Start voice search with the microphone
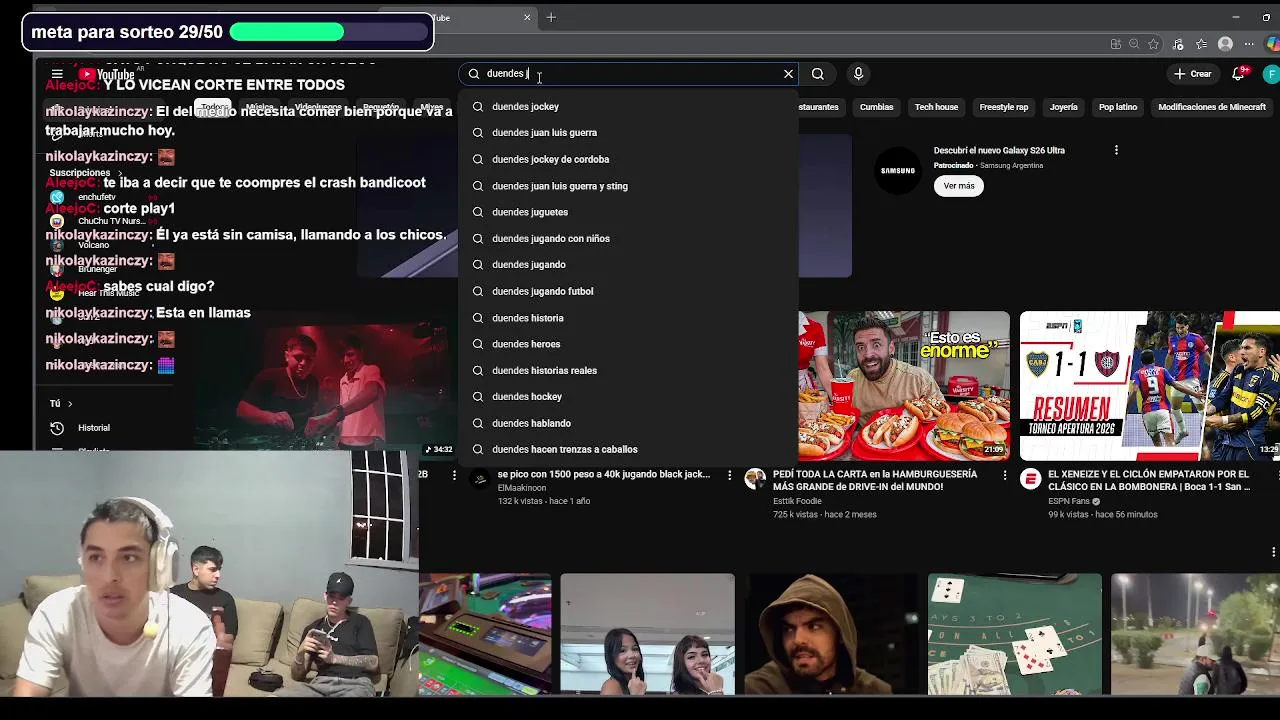The width and height of the screenshot is (1280, 720). point(858,74)
